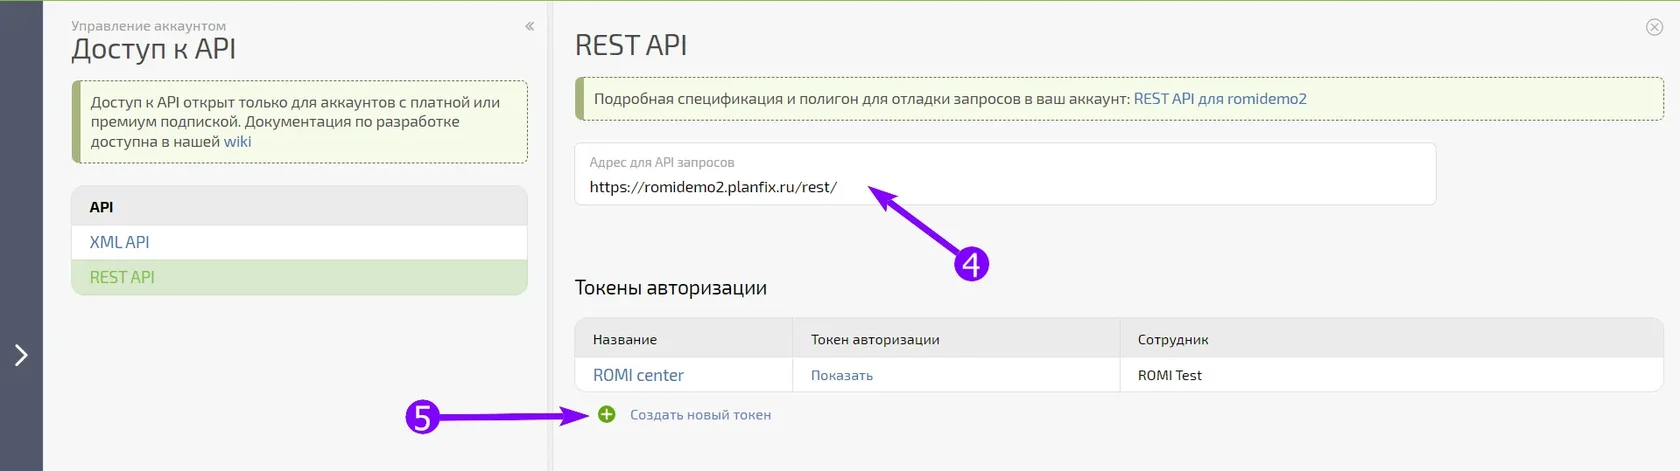This screenshot has width=1680, height=471.
Task: Click the REST API page title
Action: (x=631, y=45)
